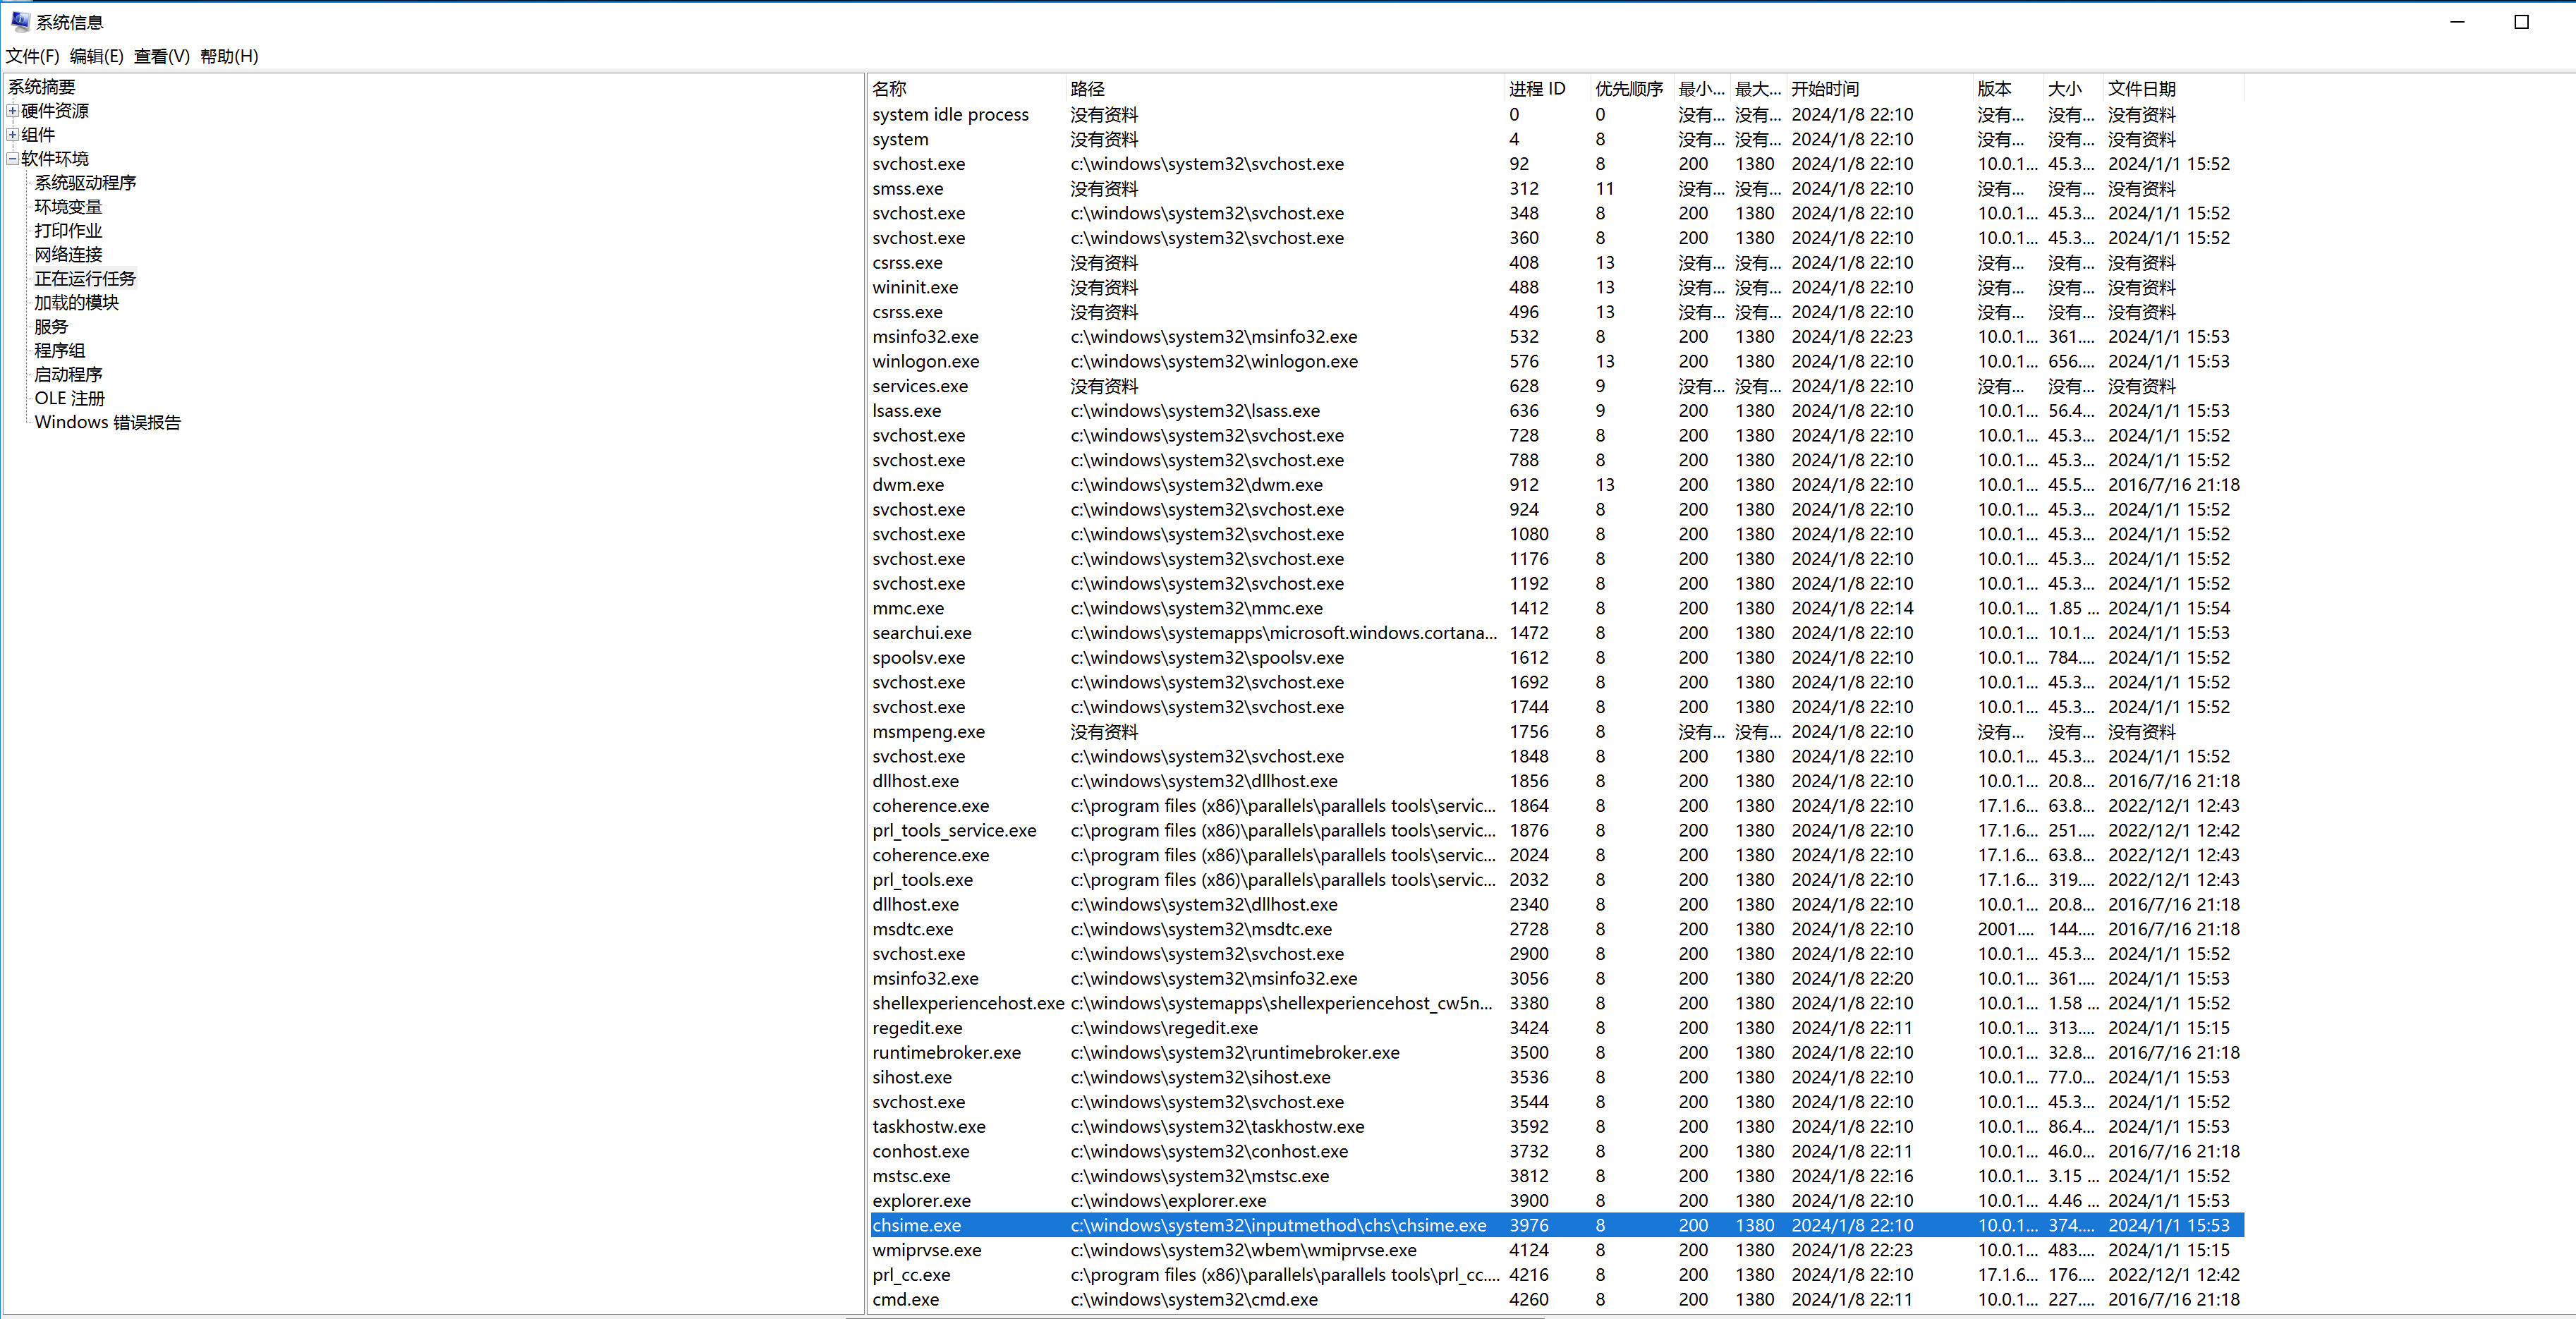The height and width of the screenshot is (1319, 2576).
Task: Select Windows 错误报告 in the tree
Action: [107, 423]
